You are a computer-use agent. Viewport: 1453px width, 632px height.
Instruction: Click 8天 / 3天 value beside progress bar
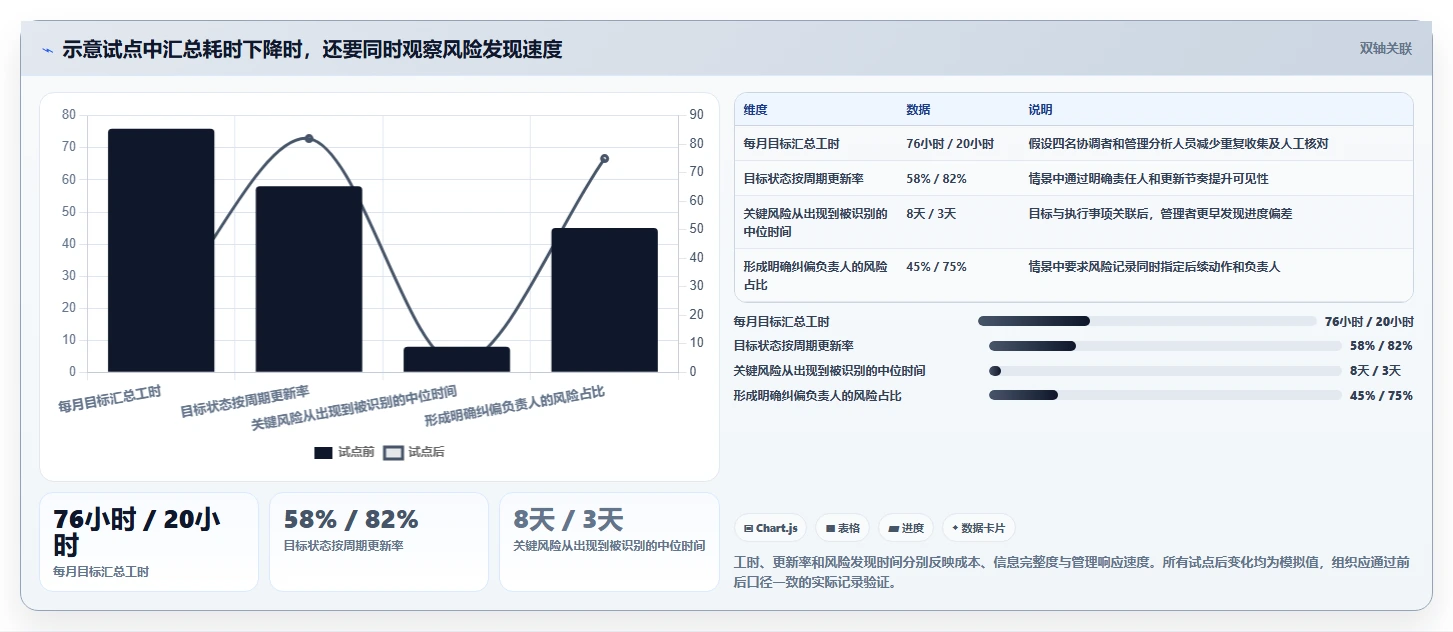[1375, 371]
